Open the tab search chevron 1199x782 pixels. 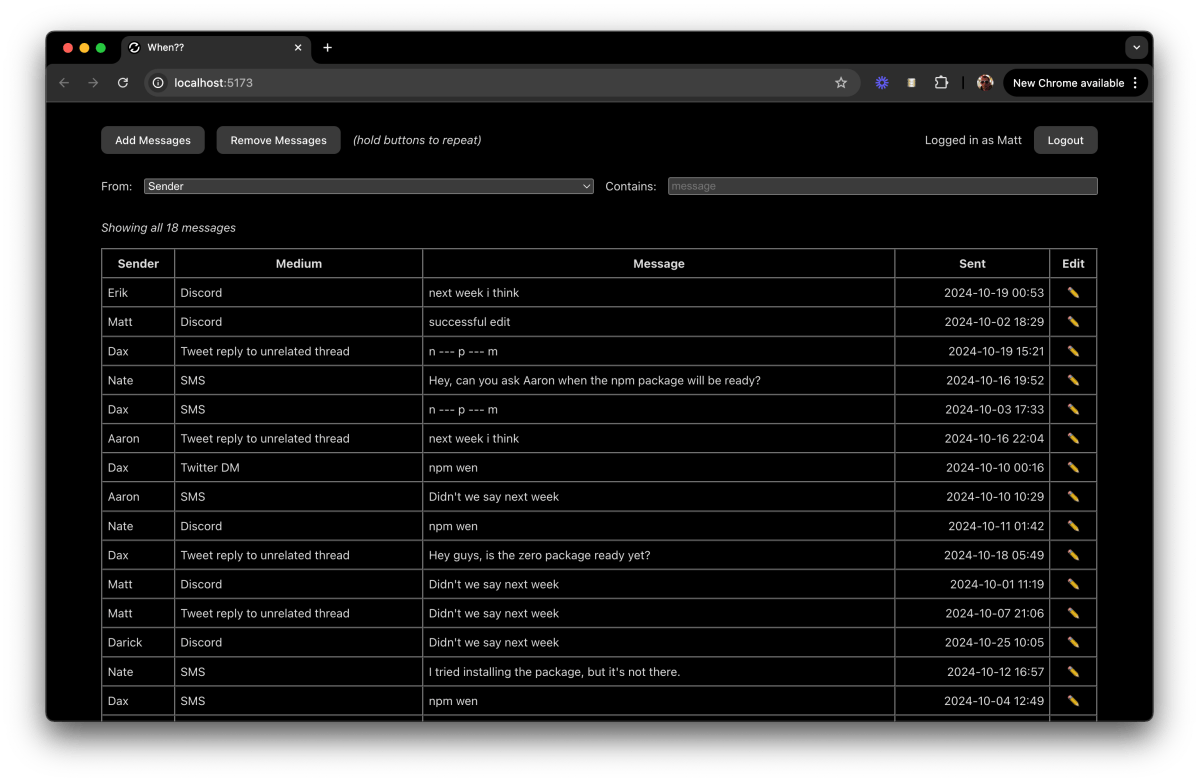1136,47
